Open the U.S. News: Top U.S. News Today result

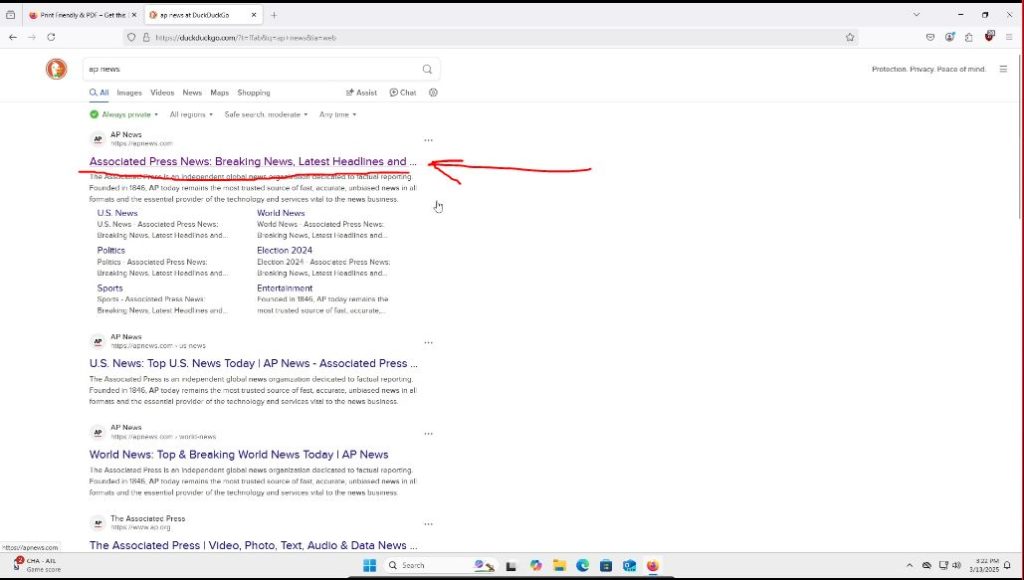(253, 363)
